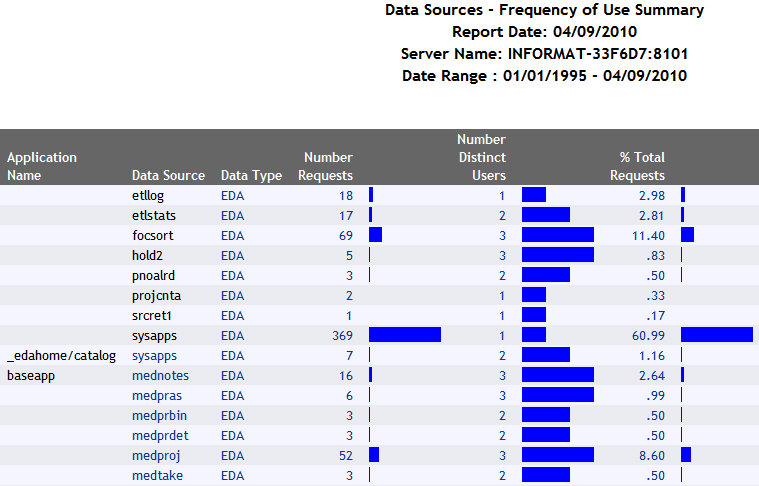Select the etlstats data source name
The height and width of the screenshot is (486, 759).
click(x=153, y=215)
